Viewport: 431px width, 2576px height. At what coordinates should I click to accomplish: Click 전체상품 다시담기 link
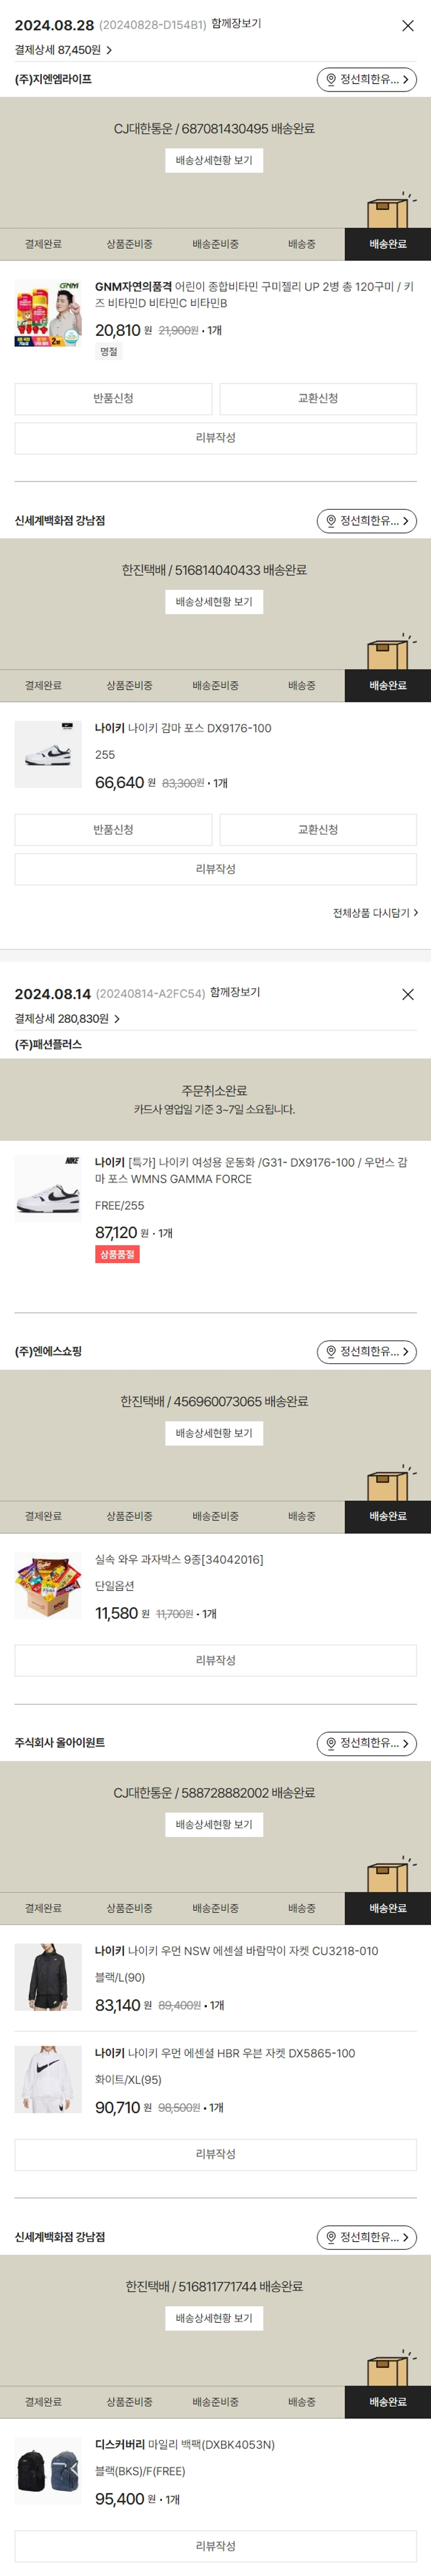click(x=375, y=913)
